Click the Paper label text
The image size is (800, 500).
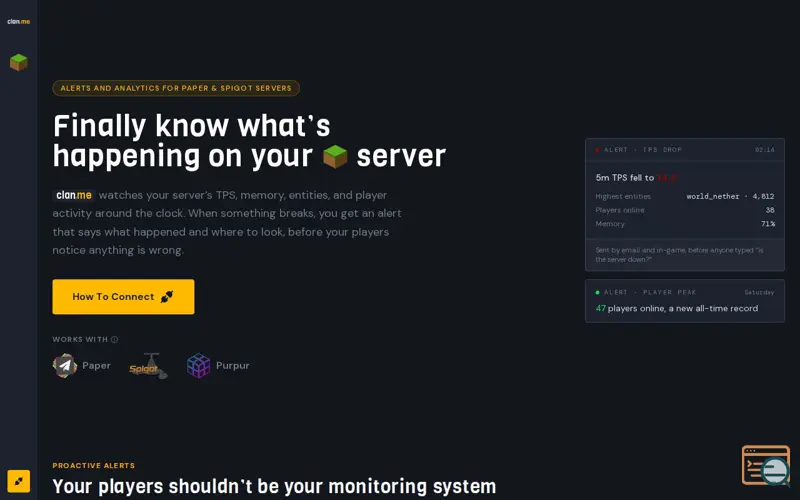96,365
